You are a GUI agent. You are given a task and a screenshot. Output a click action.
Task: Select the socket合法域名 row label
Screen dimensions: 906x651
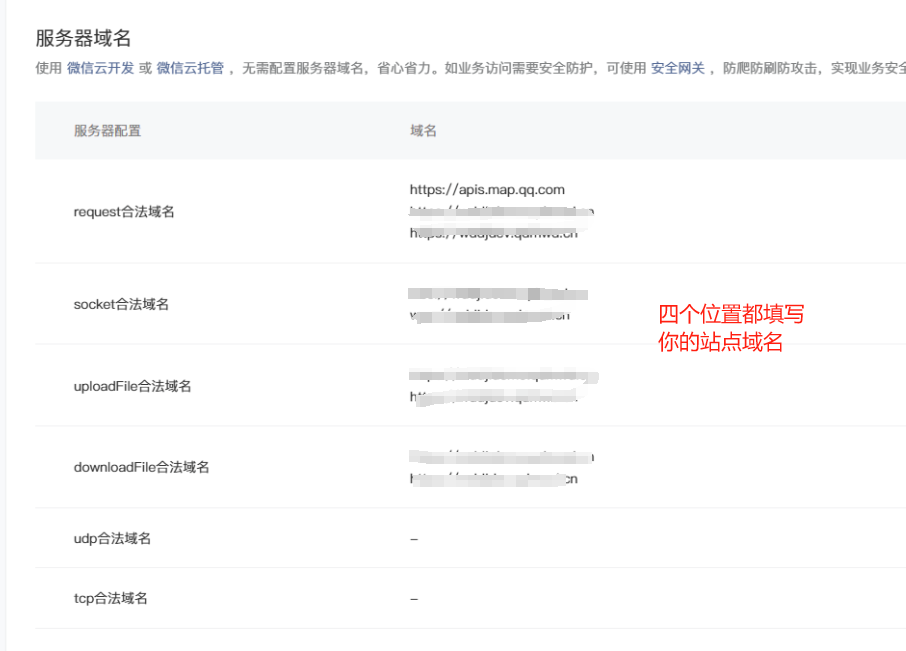click(x=121, y=304)
